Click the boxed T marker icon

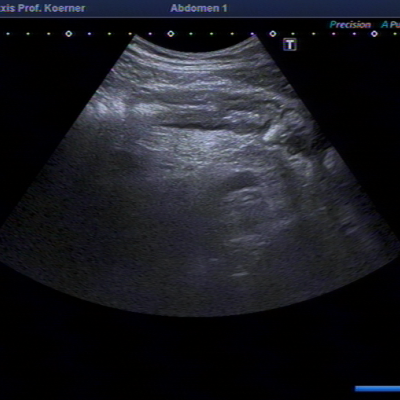(290, 44)
